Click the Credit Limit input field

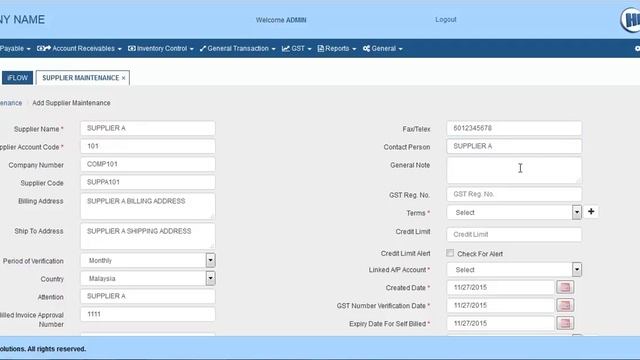coord(514,234)
